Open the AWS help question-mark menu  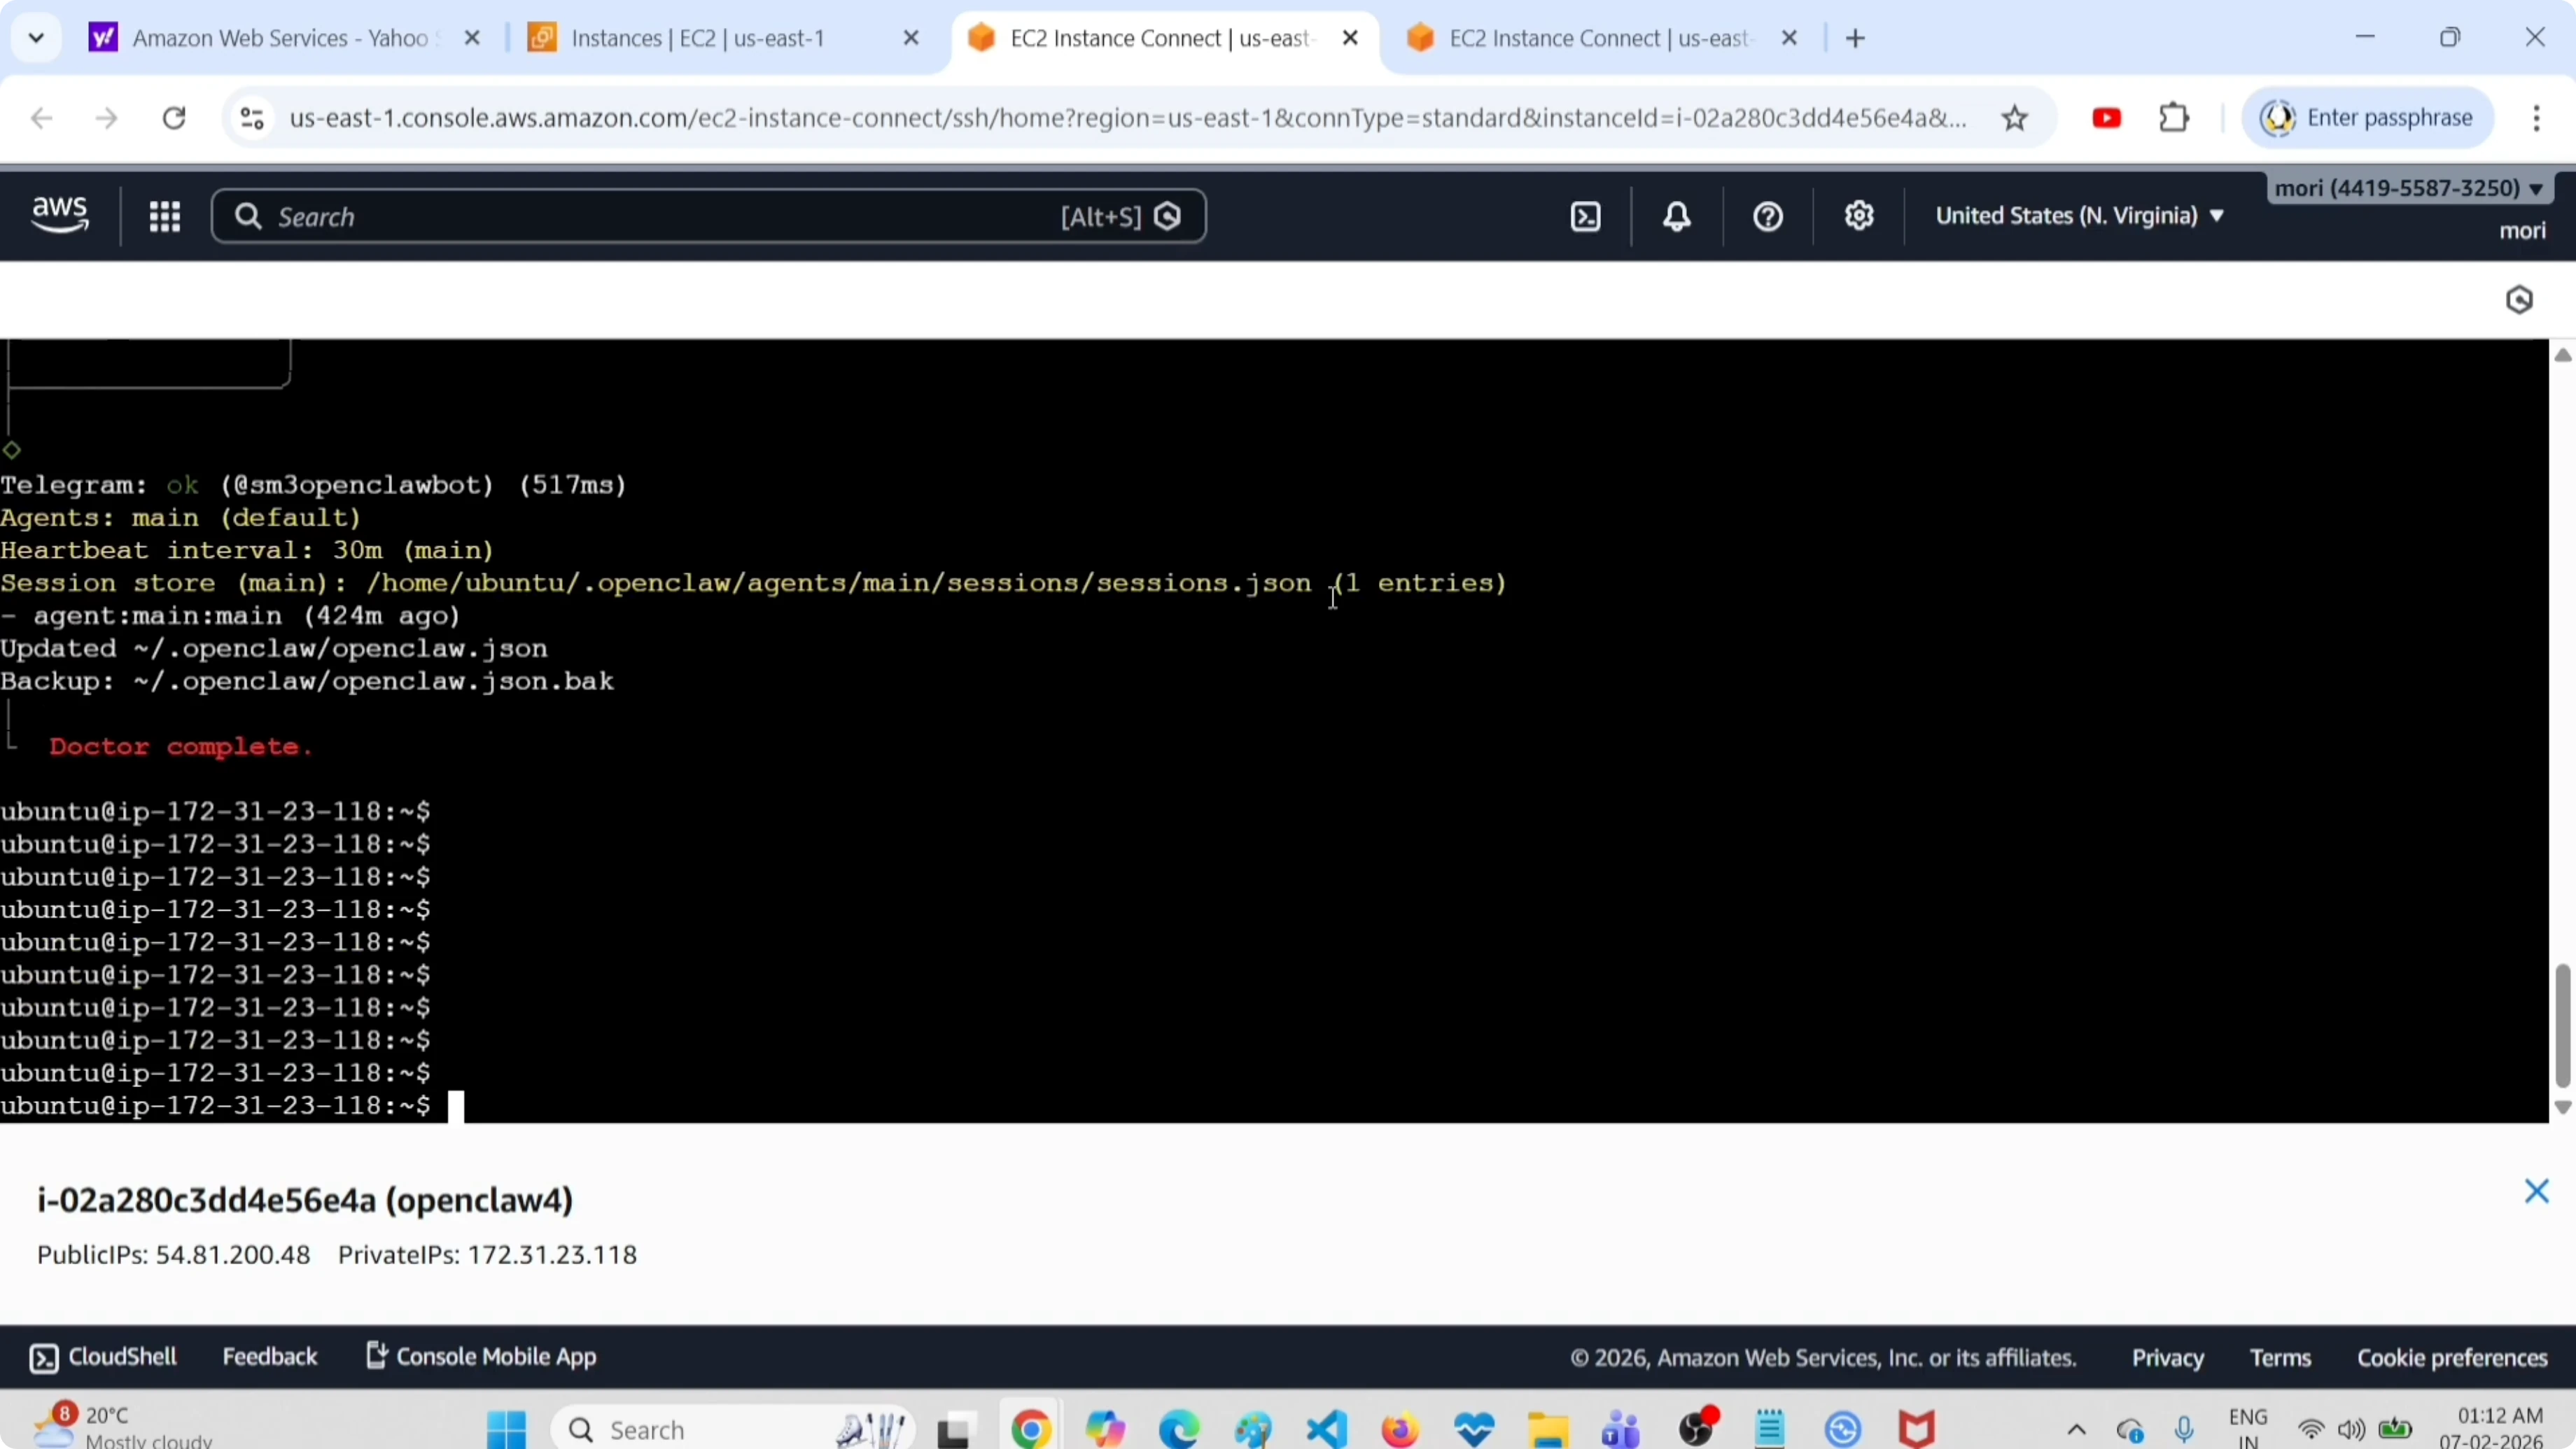(x=1767, y=216)
